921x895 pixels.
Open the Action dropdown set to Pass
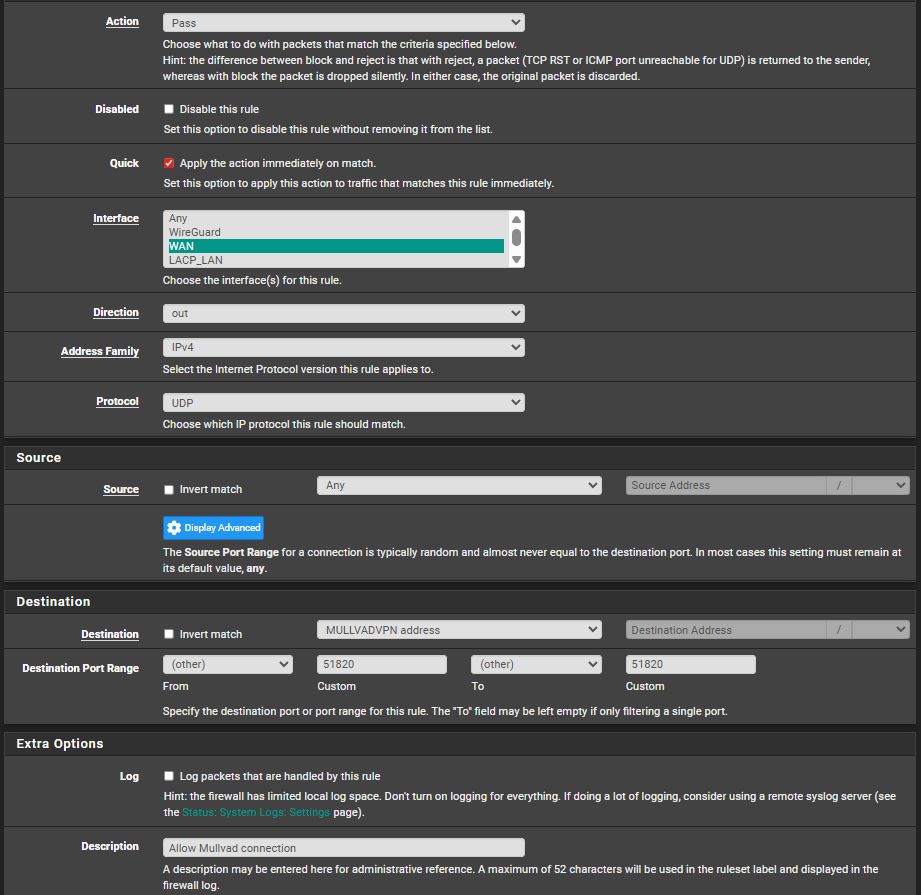(x=343, y=22)
